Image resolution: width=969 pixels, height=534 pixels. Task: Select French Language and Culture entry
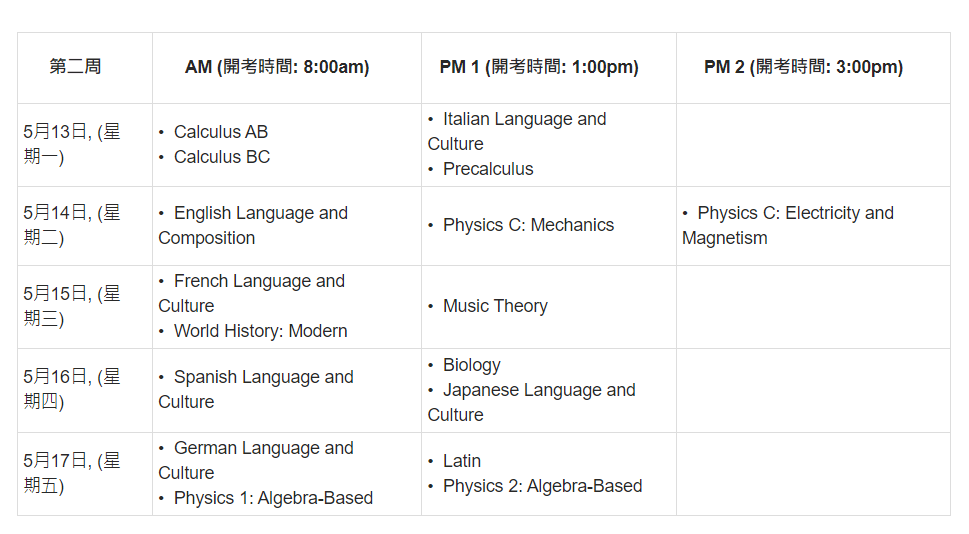tap(258, 282)
